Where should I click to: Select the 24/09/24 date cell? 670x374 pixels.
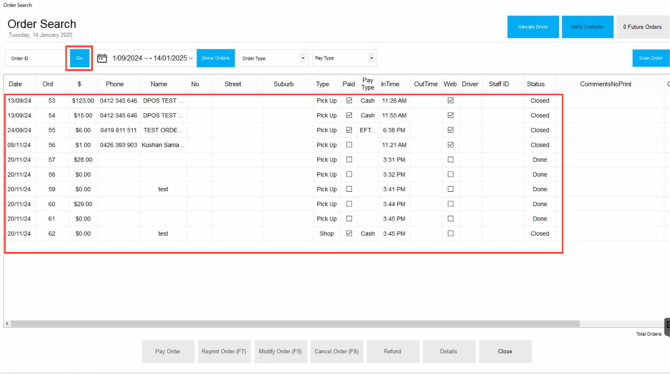click(x=19, y=130)
